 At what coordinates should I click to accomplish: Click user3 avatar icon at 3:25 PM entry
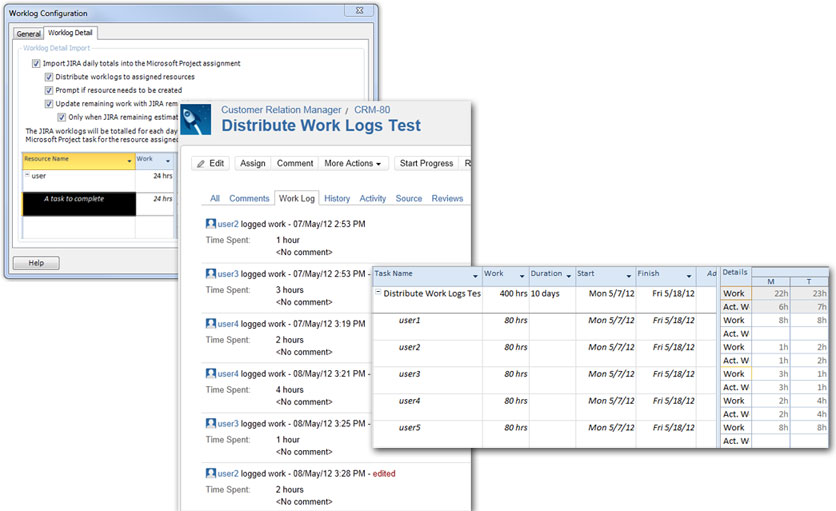pyautogui.click(x=211, y=423)
